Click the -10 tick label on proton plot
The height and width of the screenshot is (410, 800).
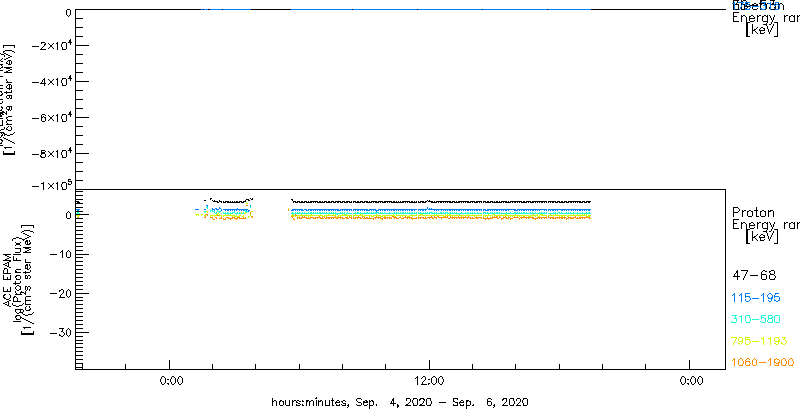point(59,254)
